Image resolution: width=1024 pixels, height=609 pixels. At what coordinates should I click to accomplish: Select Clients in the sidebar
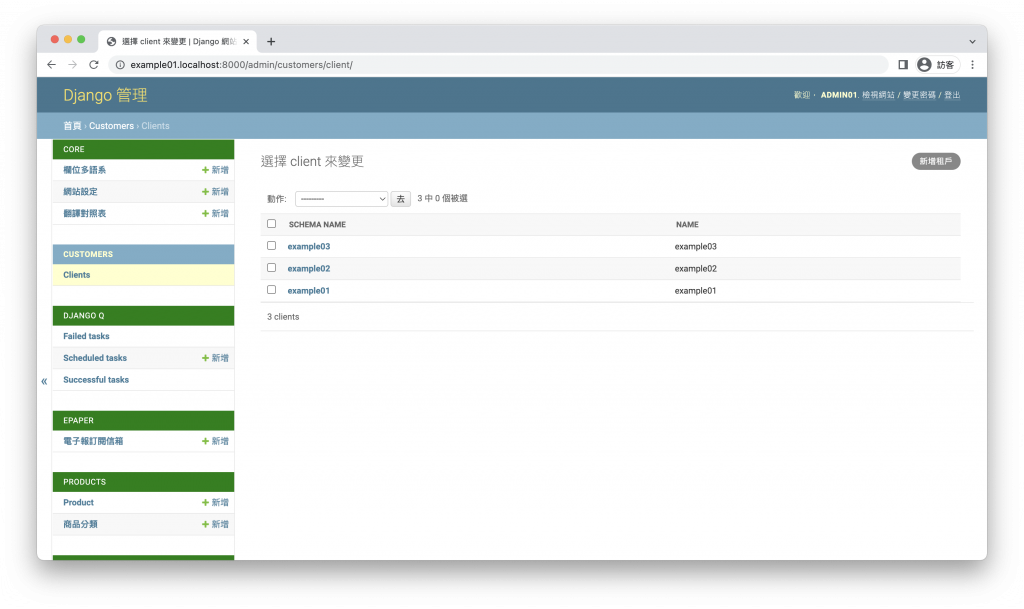click(x=76, y=275)
